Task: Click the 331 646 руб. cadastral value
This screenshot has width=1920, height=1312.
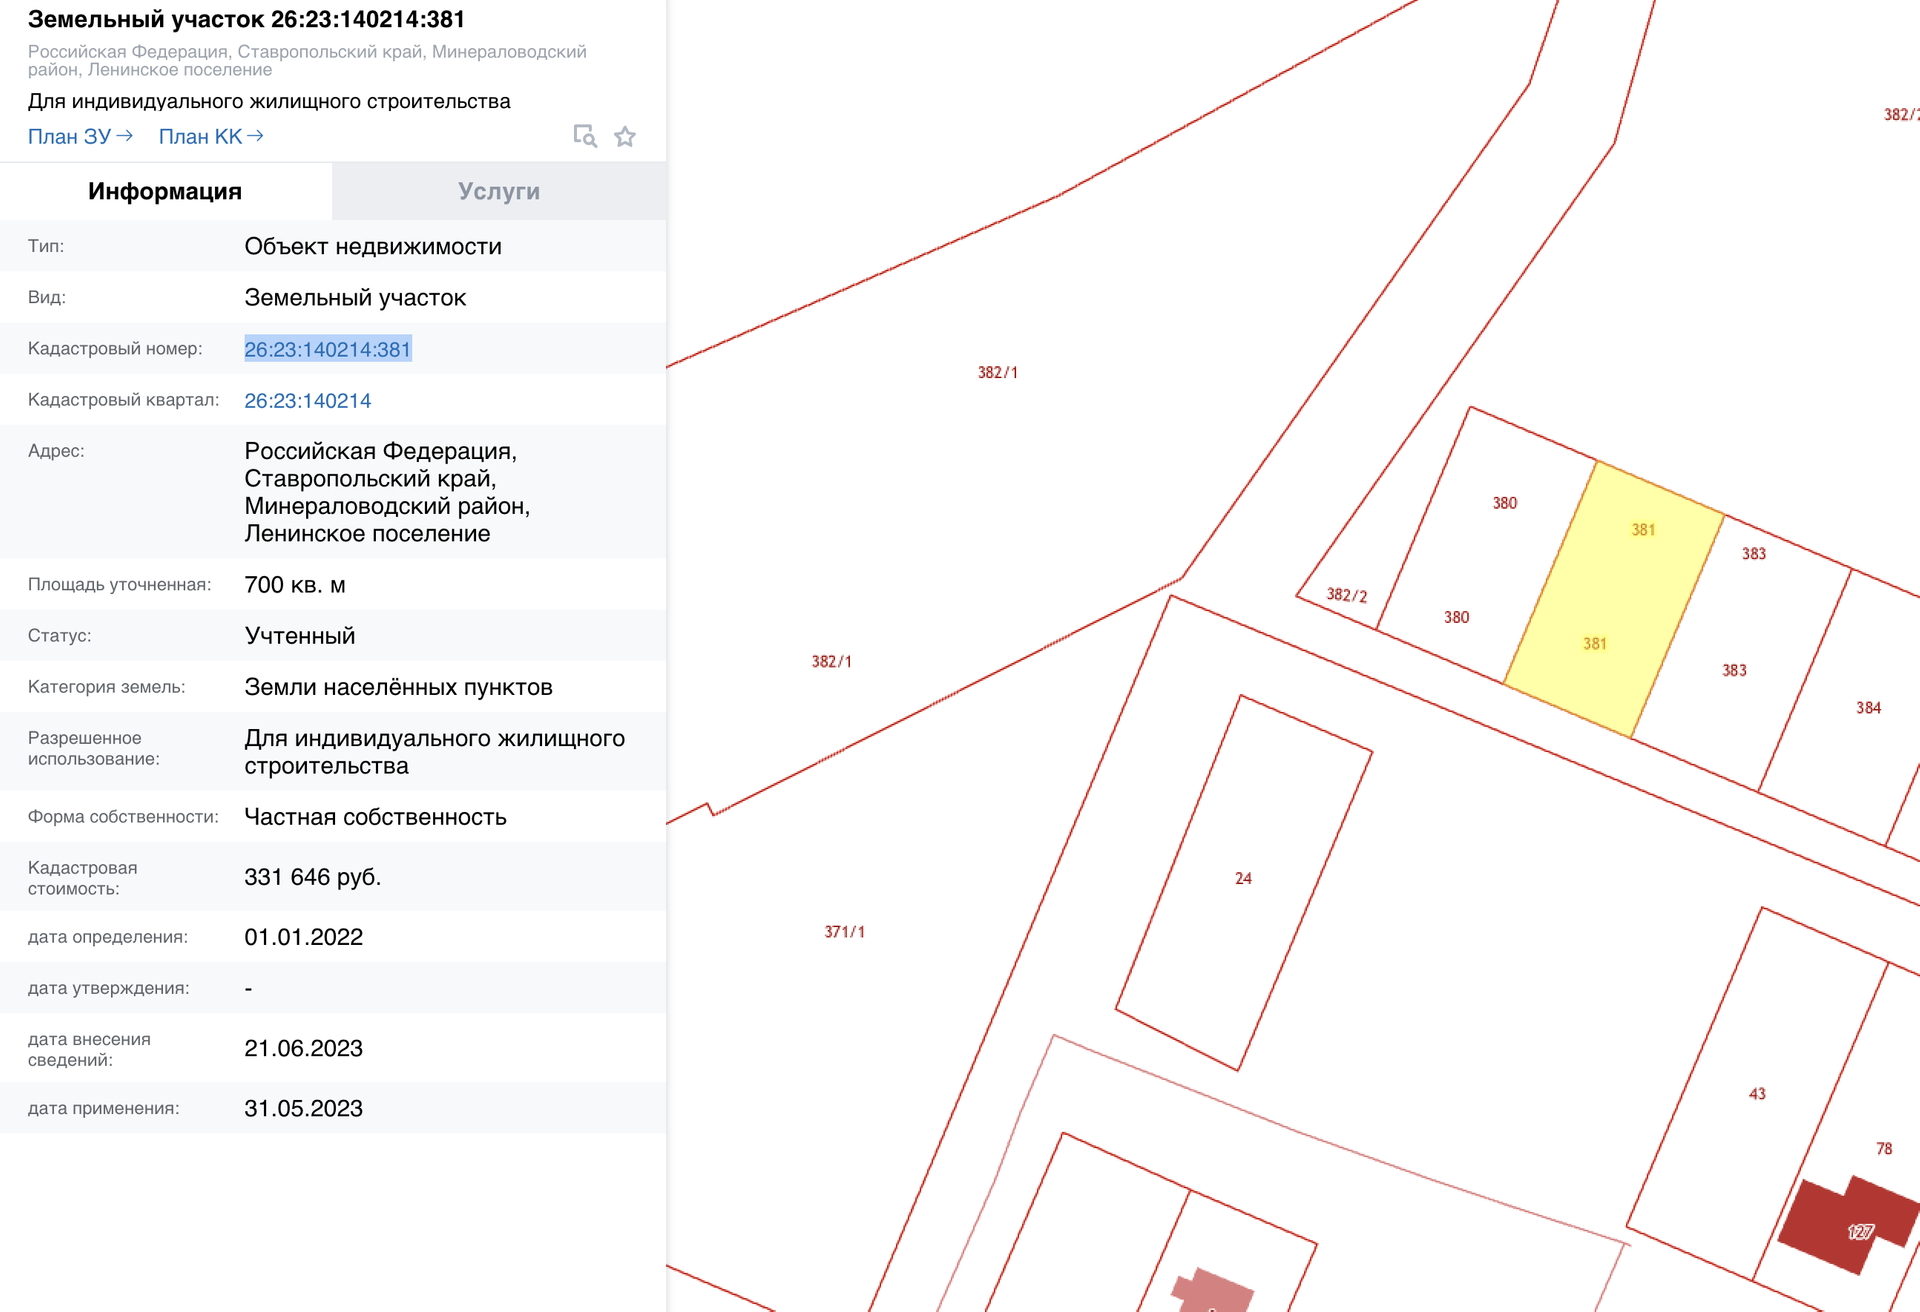Action: click(x=312, y=877)
